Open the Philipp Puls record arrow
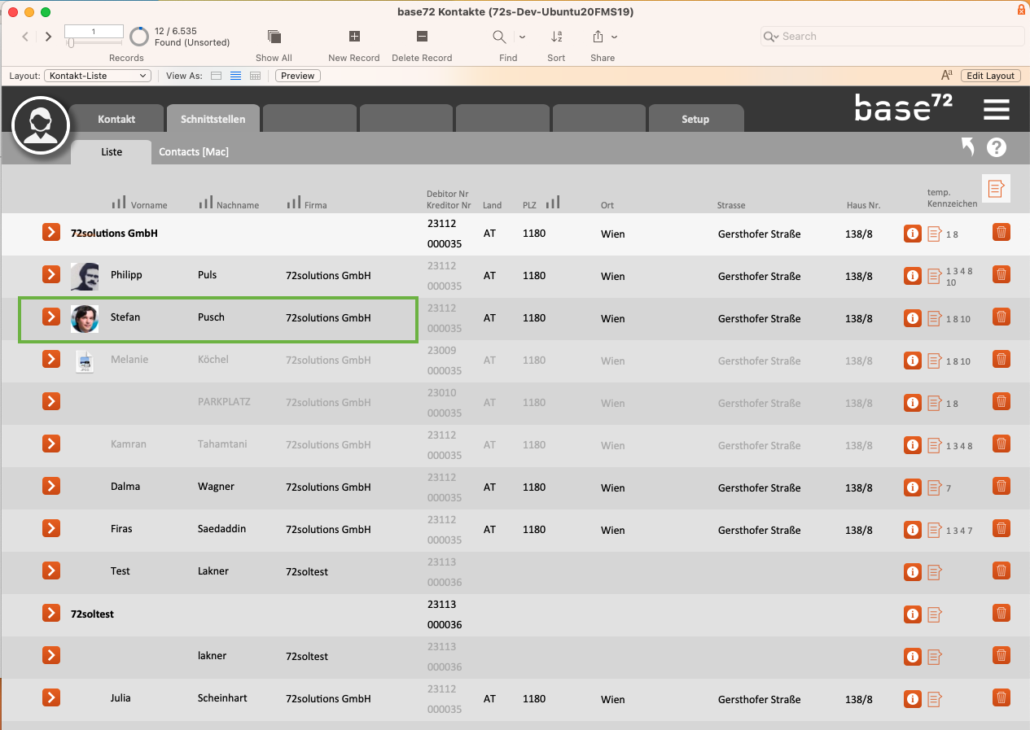The height and width of the screenshot is (730, 1030). [51, 274]
